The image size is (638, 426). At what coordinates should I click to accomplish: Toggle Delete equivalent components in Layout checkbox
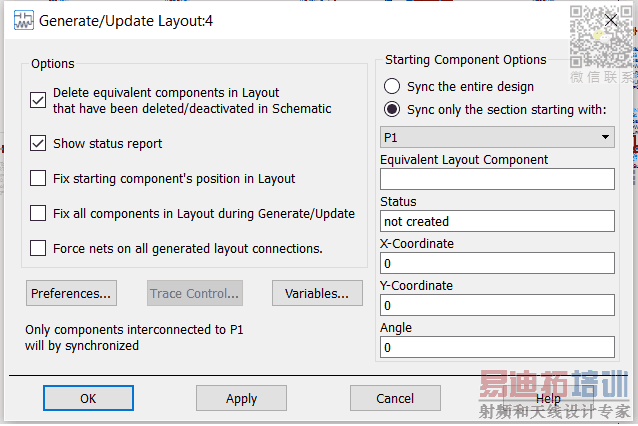pos(38,100)
